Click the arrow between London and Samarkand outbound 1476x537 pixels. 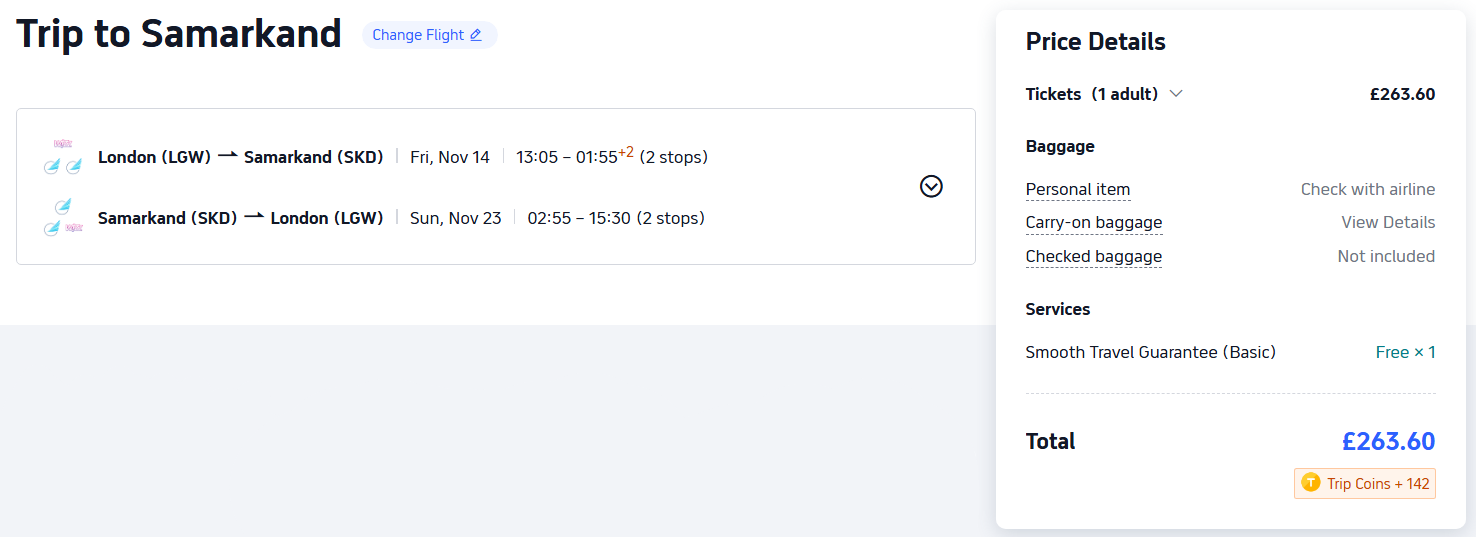coord(228,157)
